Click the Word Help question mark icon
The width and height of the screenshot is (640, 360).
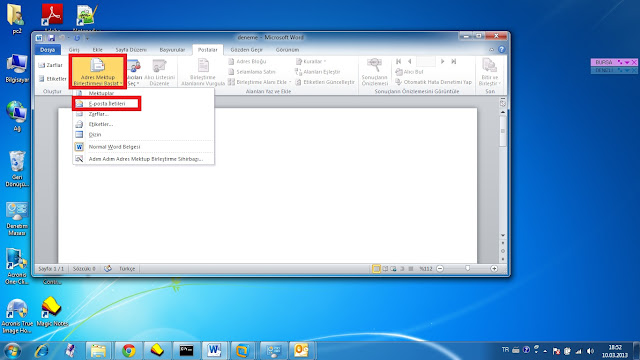click(x=501, y=49)
